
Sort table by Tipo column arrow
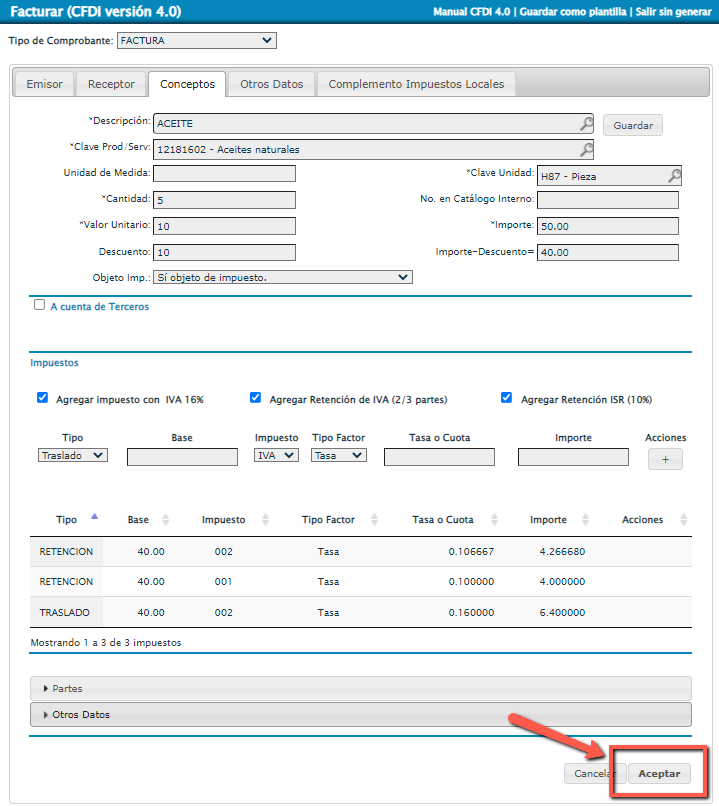(95, 517)
